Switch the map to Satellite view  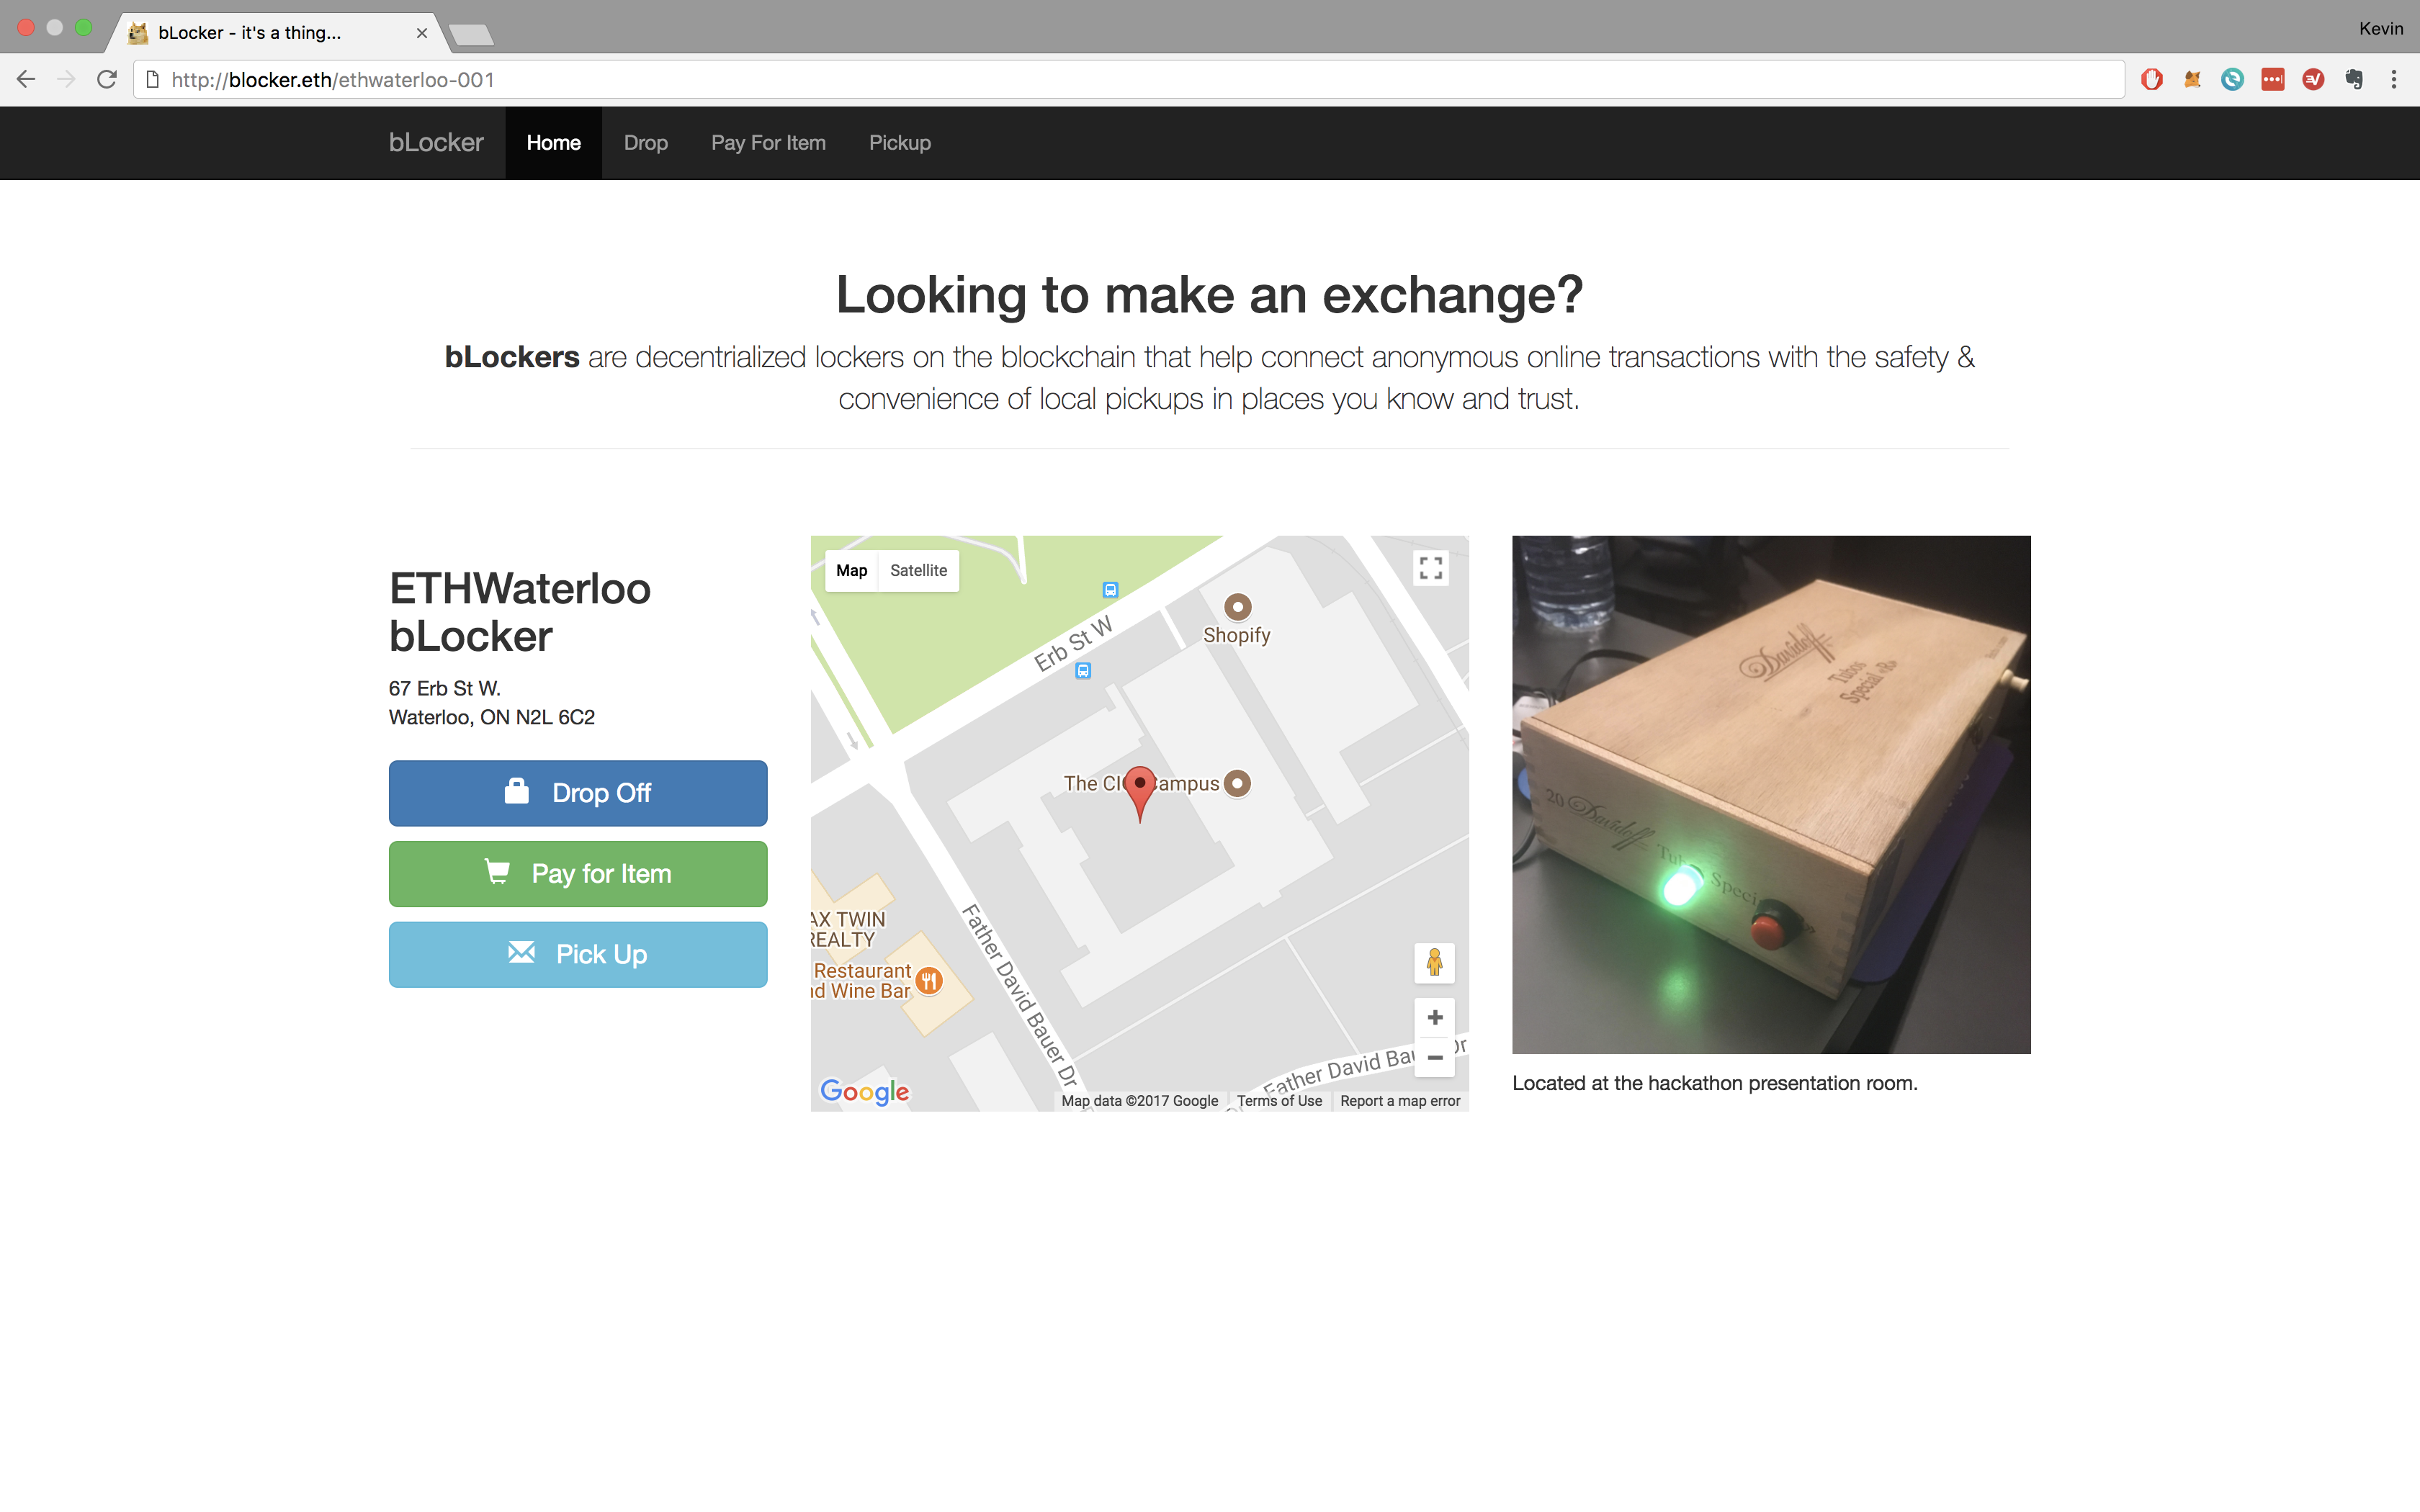point(918,571)
